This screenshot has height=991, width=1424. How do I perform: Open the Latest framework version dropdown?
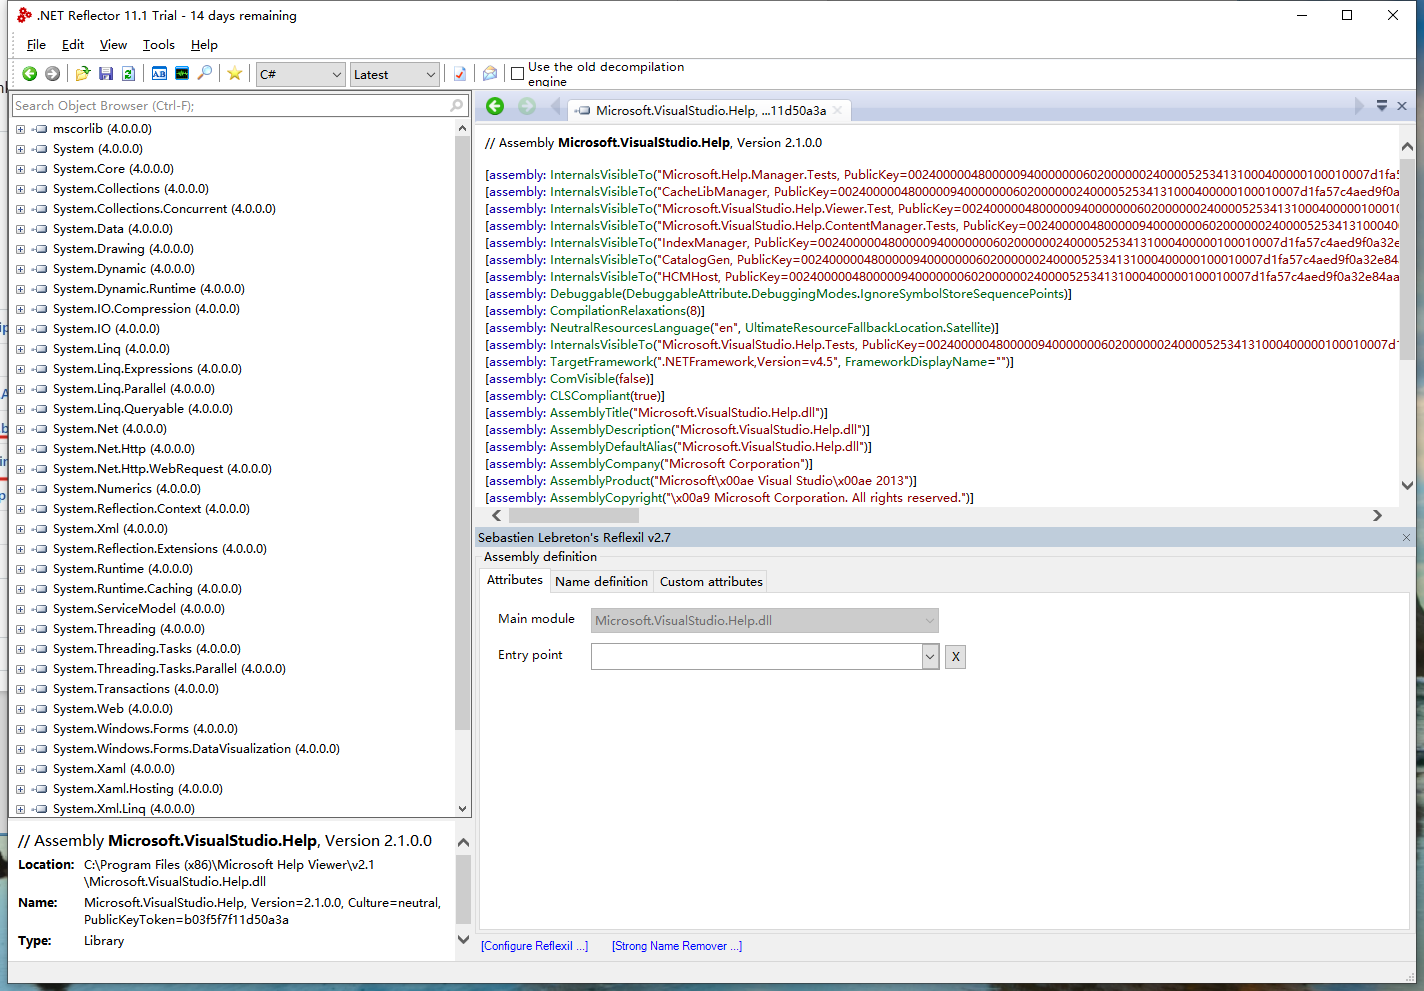395,74
